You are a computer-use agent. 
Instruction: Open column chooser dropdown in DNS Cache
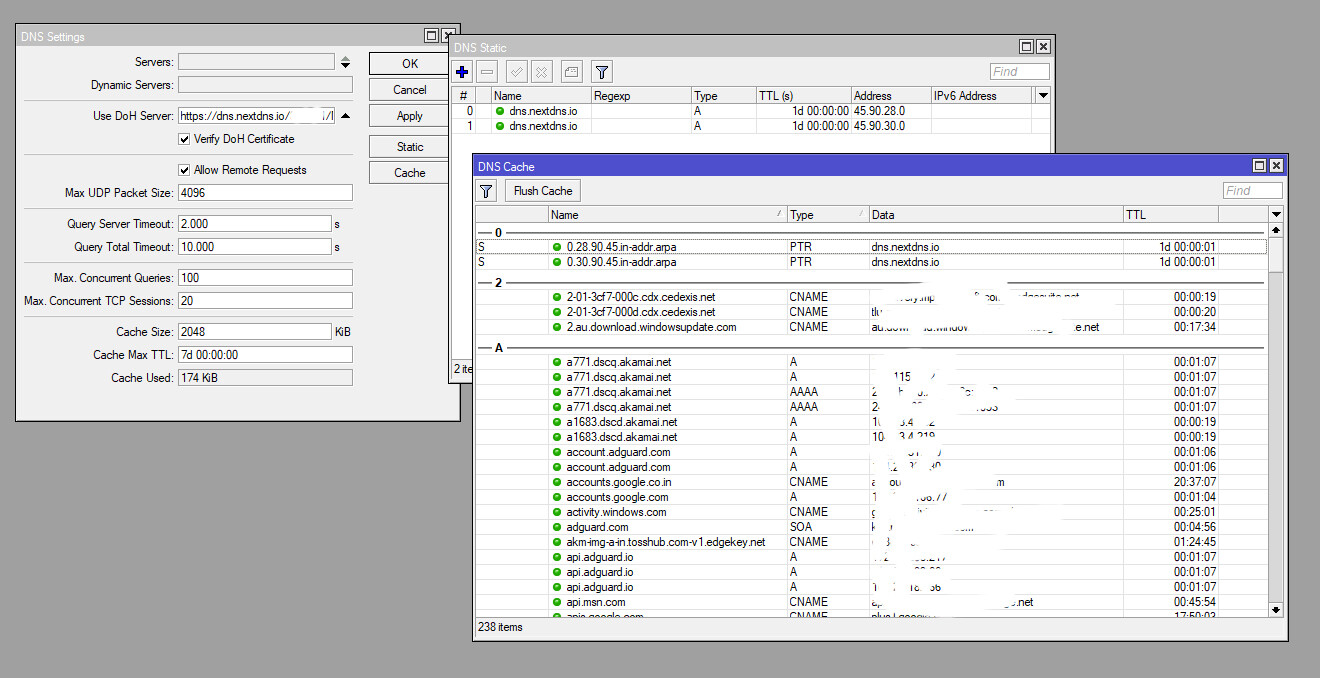click(1276, 215)
